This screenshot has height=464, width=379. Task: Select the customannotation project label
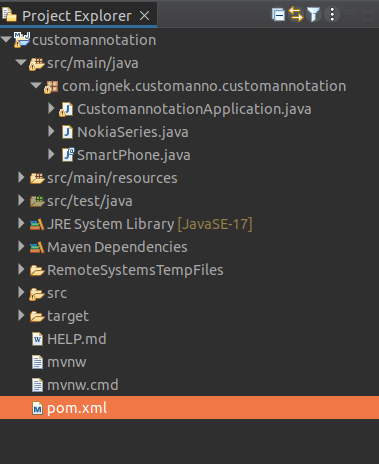[x=94, y=40]
